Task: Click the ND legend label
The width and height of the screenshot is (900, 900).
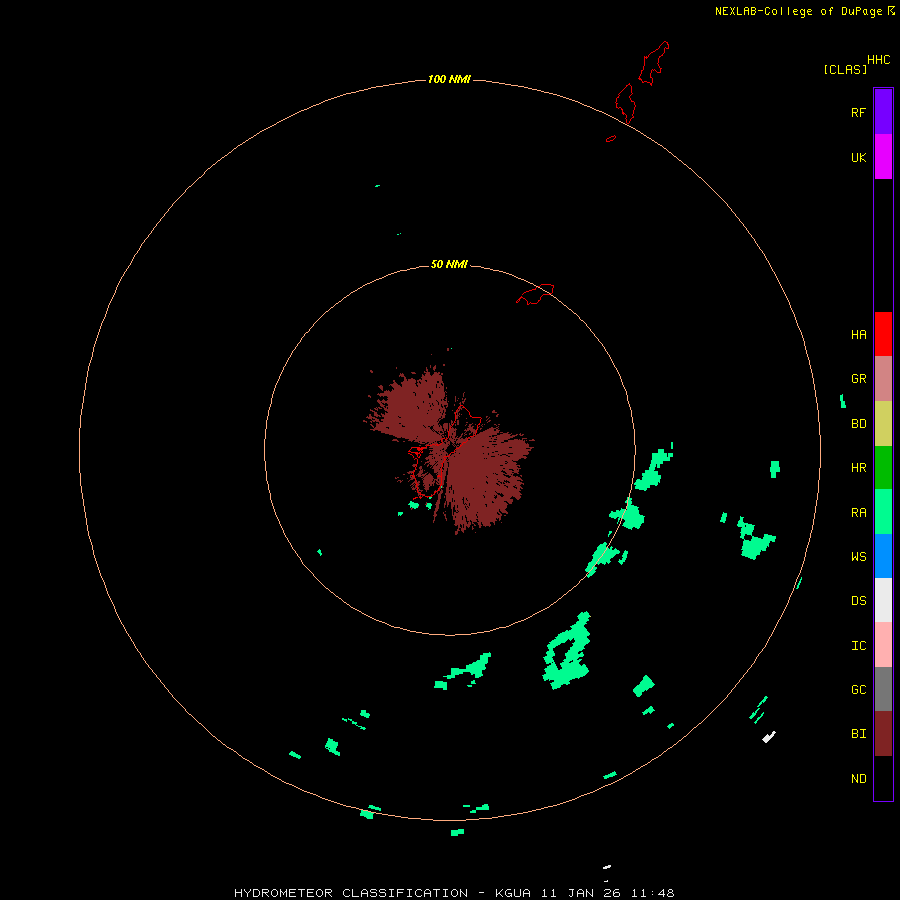Action: click(858, 779)
